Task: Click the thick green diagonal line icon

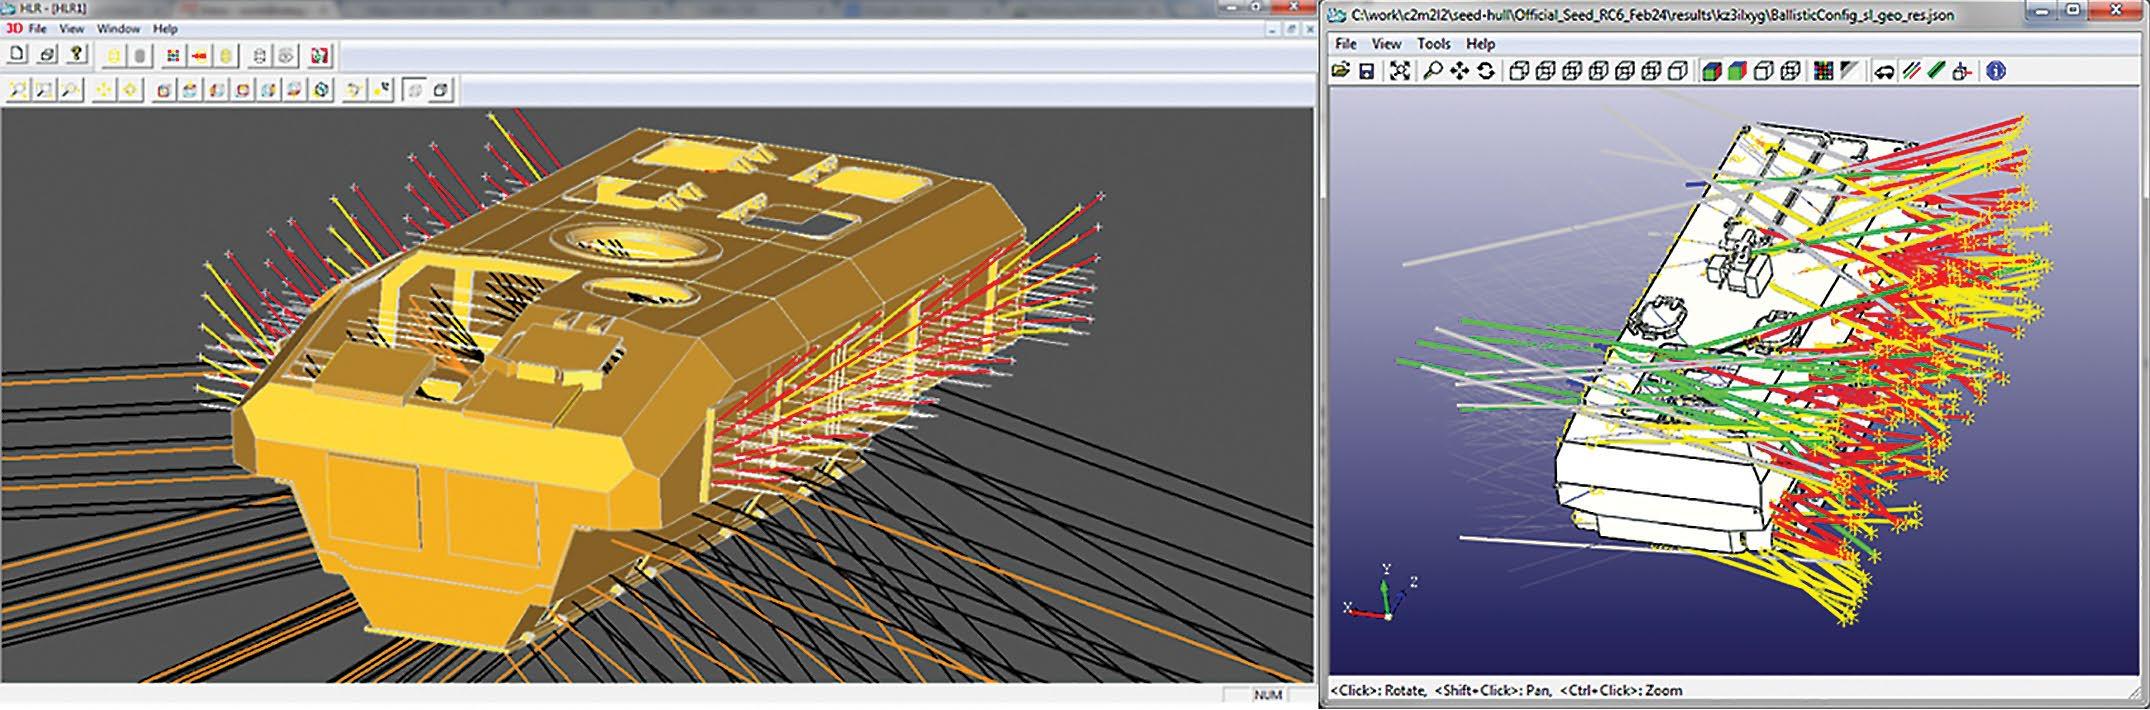Action: click(x=1936, y=71)
